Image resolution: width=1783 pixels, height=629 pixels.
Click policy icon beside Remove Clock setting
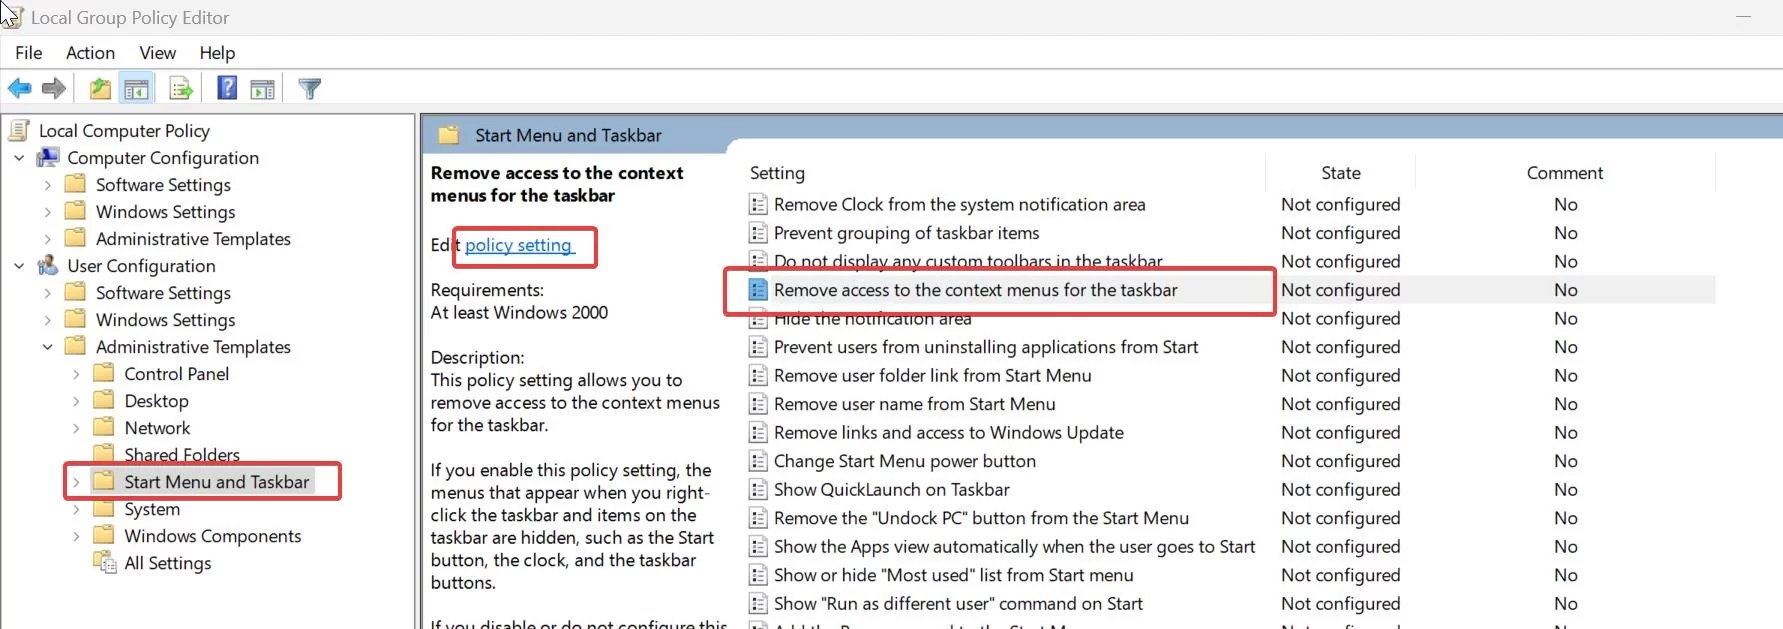tap(758, 204)
